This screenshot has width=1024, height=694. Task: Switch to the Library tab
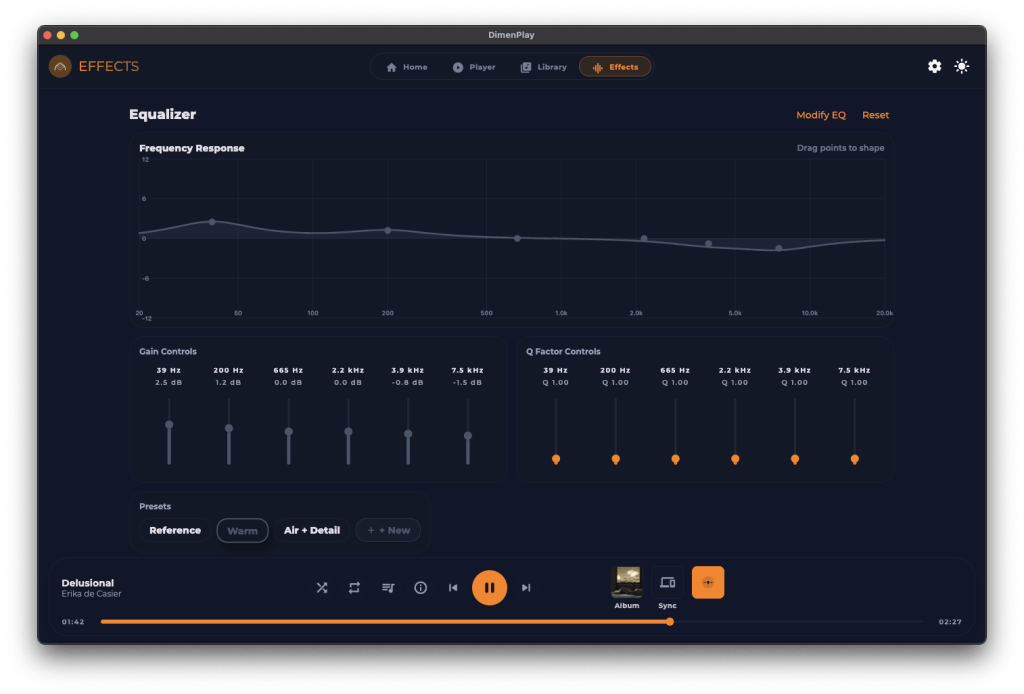[x=543, y=67]
